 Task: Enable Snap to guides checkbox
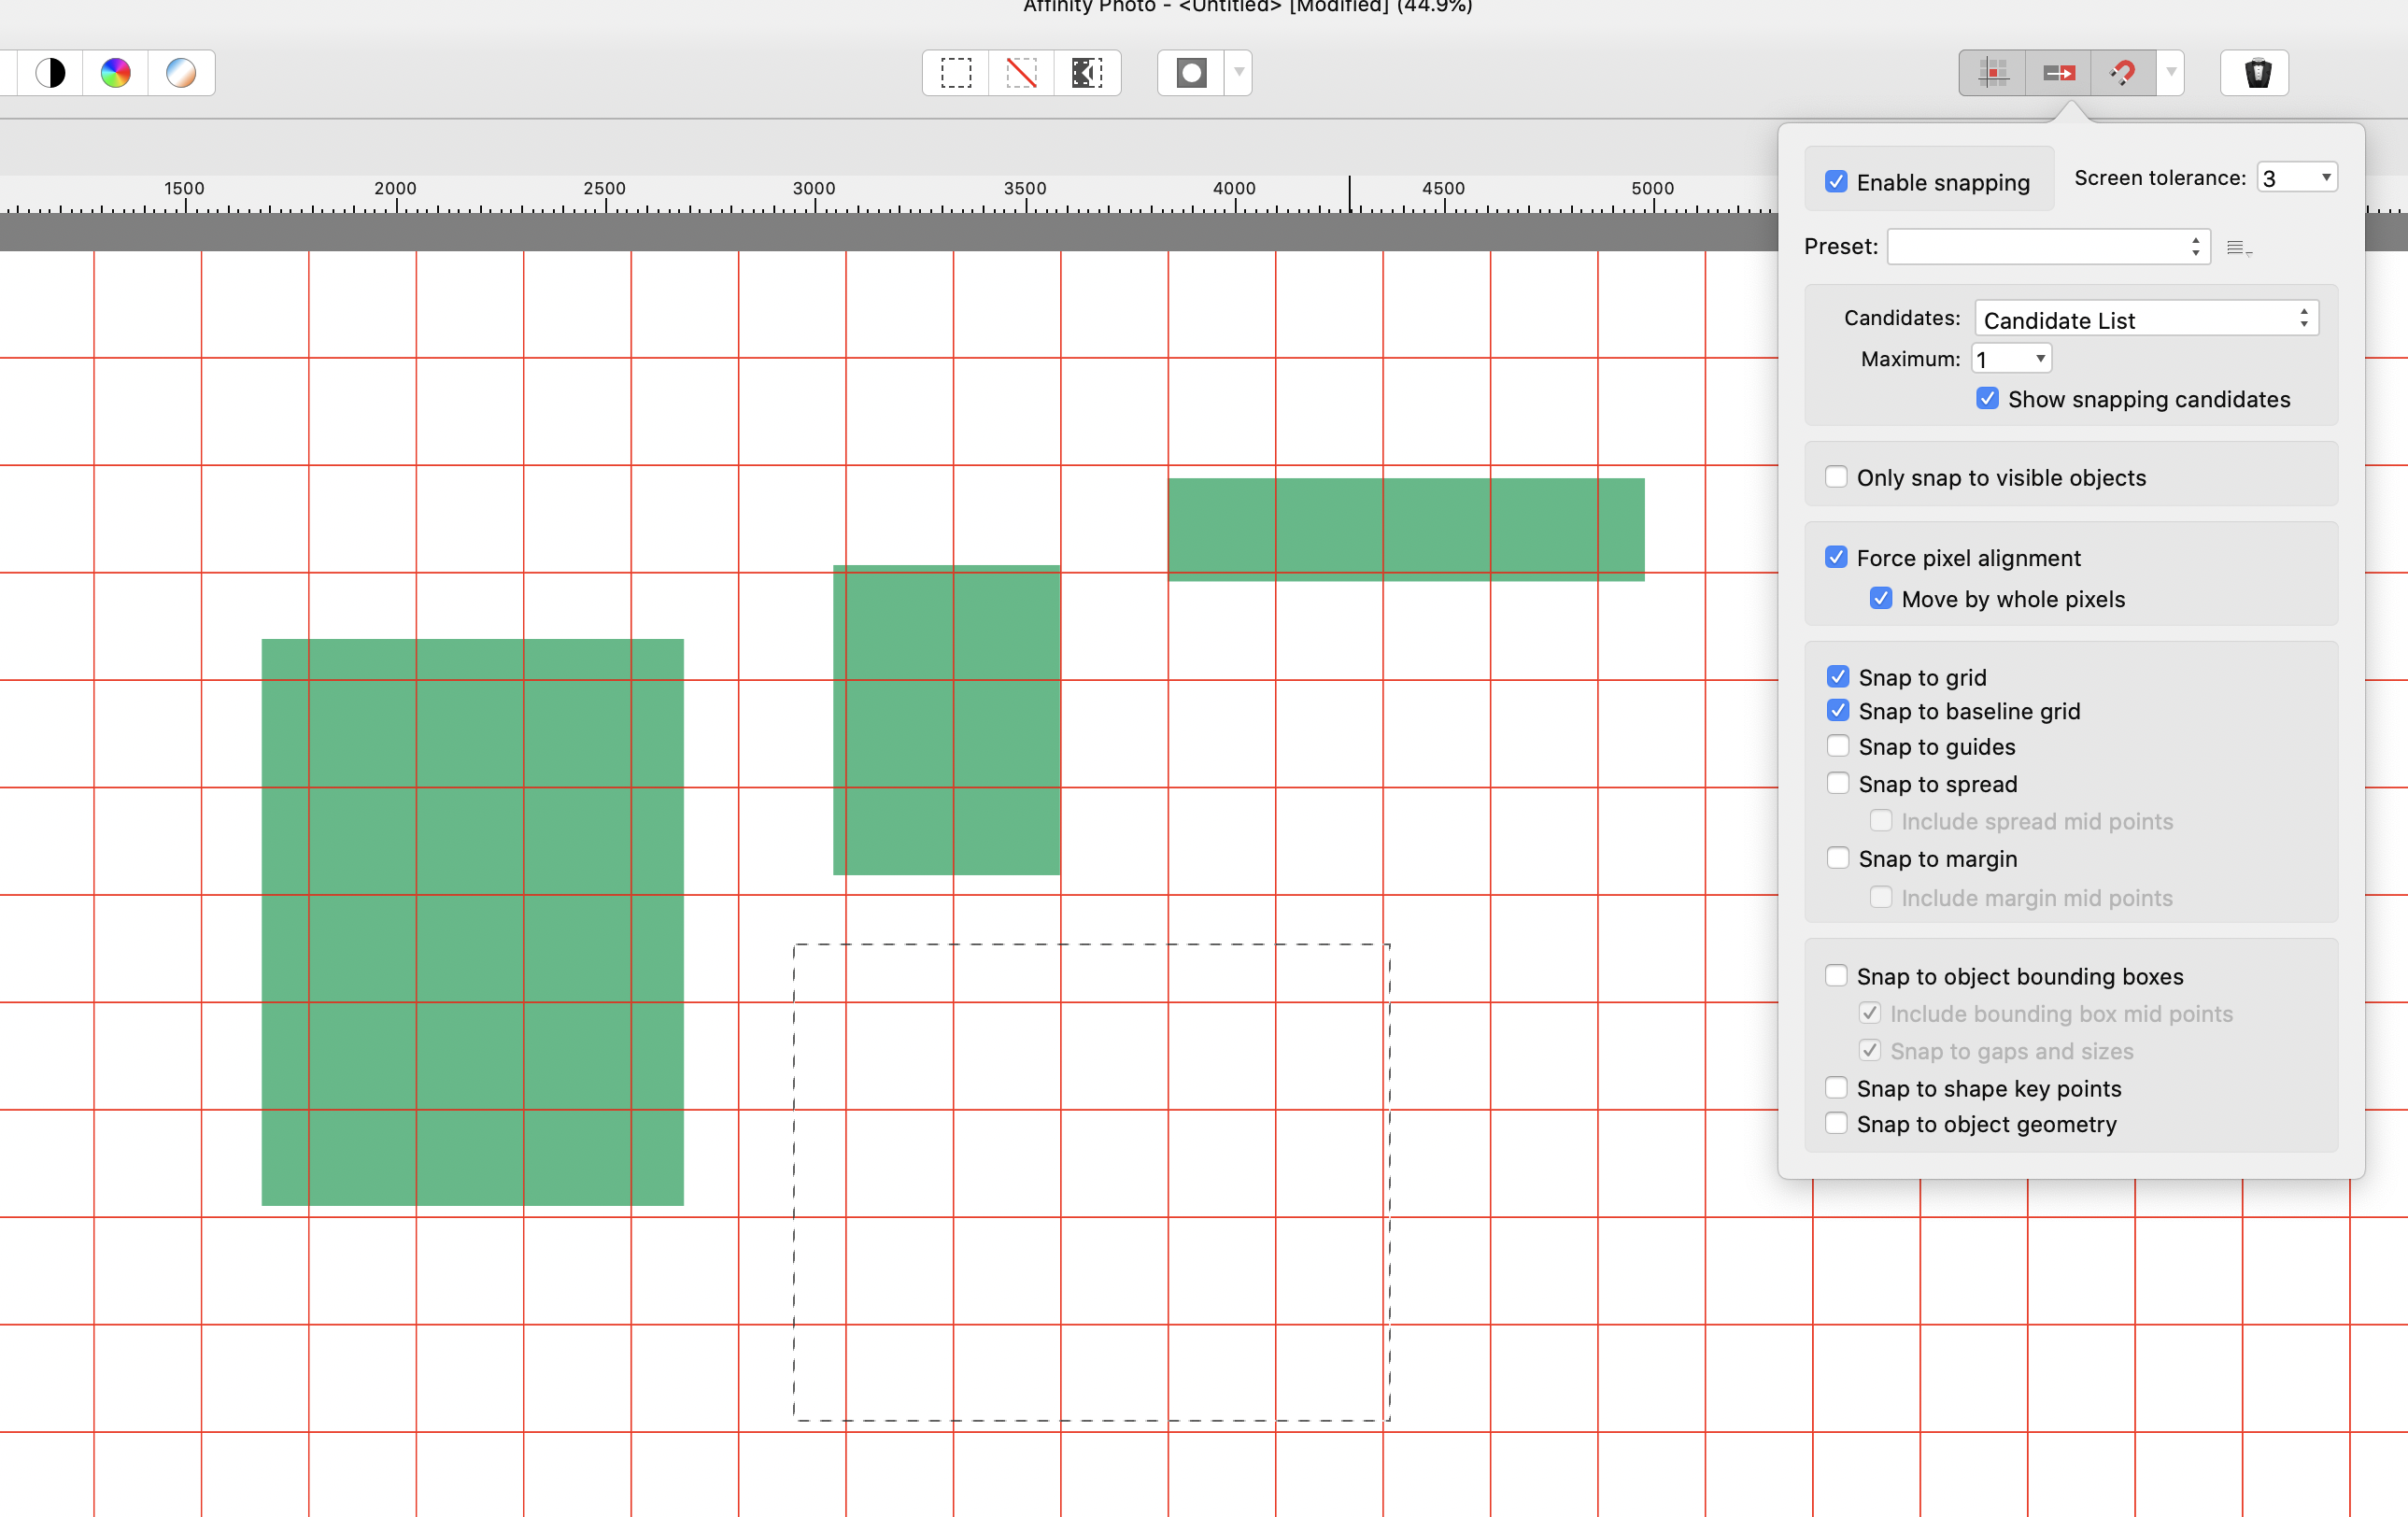tap(1838, 746)
